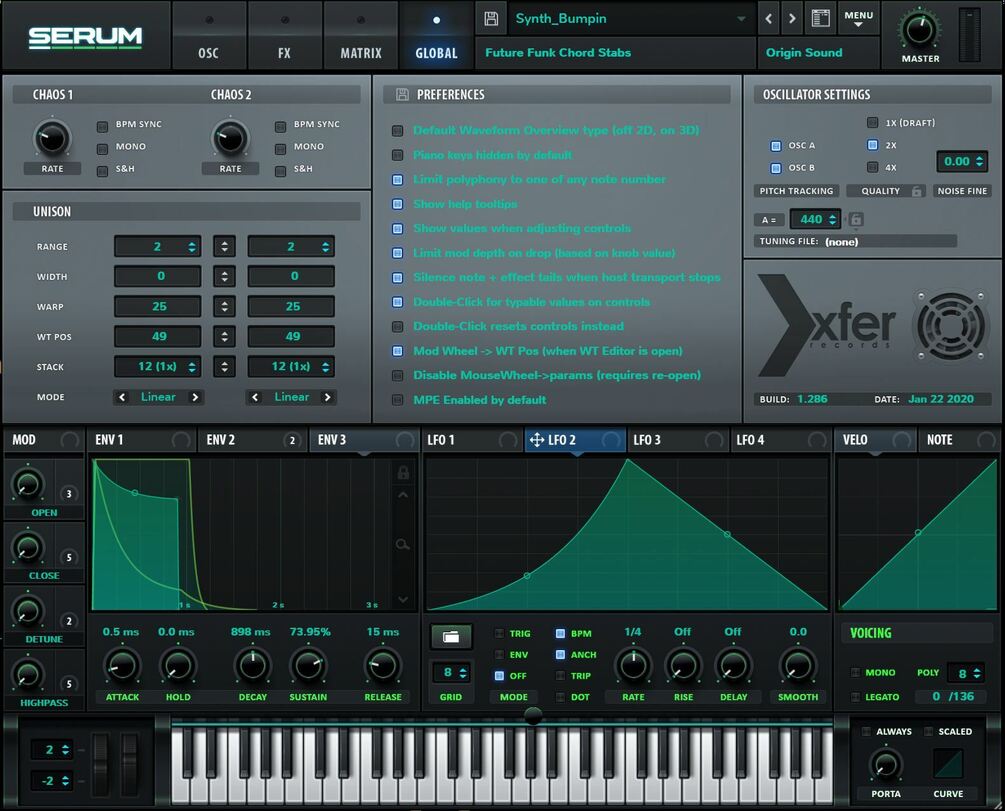Click the ENV 1 mod source circle
The width and height of the screenshot is (1005, 811).
[181, 440]
